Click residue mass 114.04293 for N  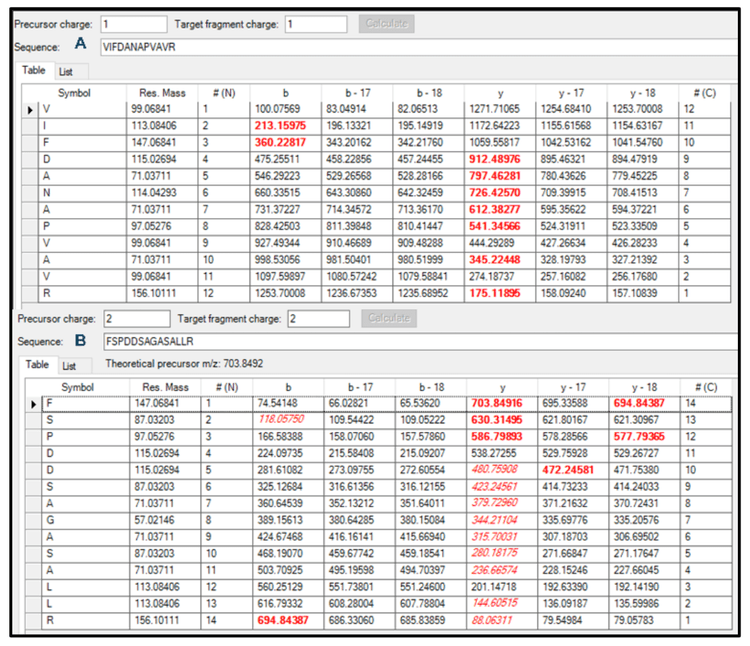click(x=154, y=193)
